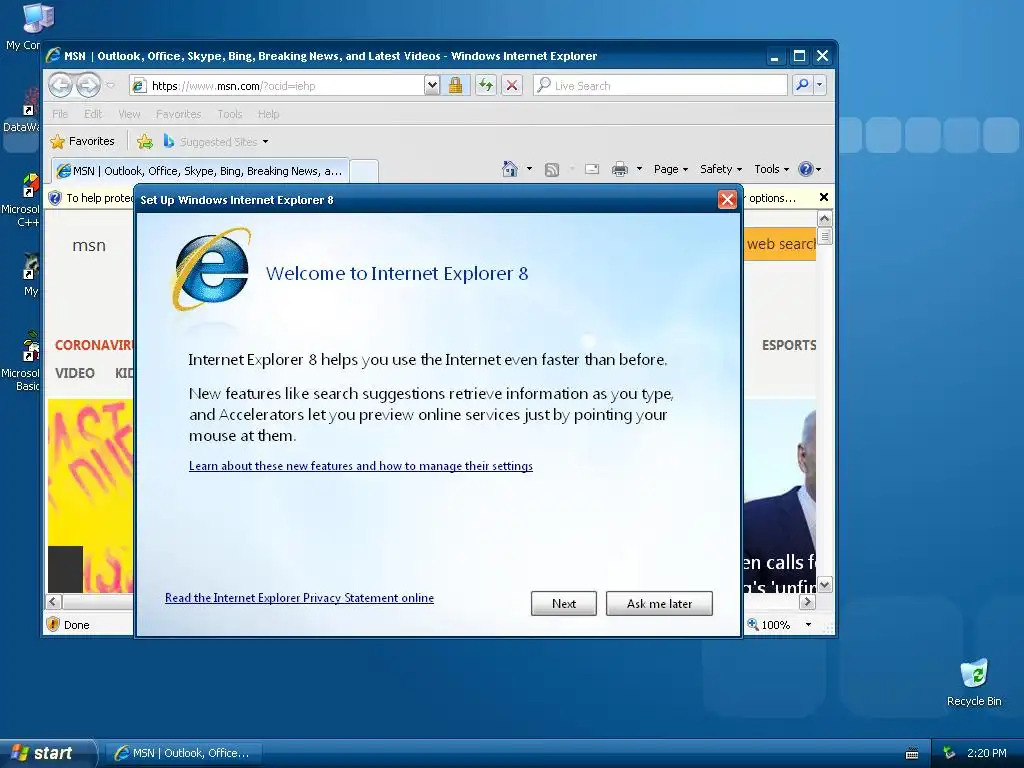Click the horizontal scrollbar left arrow
This screenshot has width=1024, height=768.
pos(54,601)
